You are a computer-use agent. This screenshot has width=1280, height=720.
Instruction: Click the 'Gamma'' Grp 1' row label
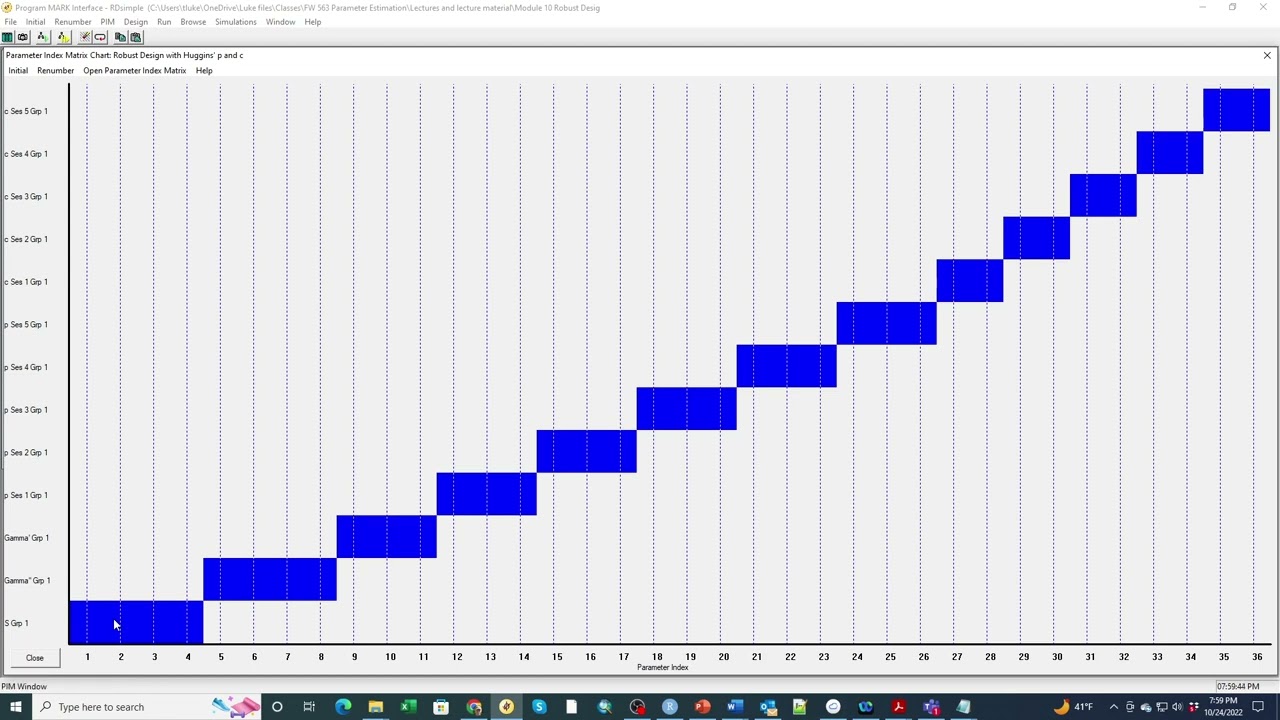click(27, 581)
